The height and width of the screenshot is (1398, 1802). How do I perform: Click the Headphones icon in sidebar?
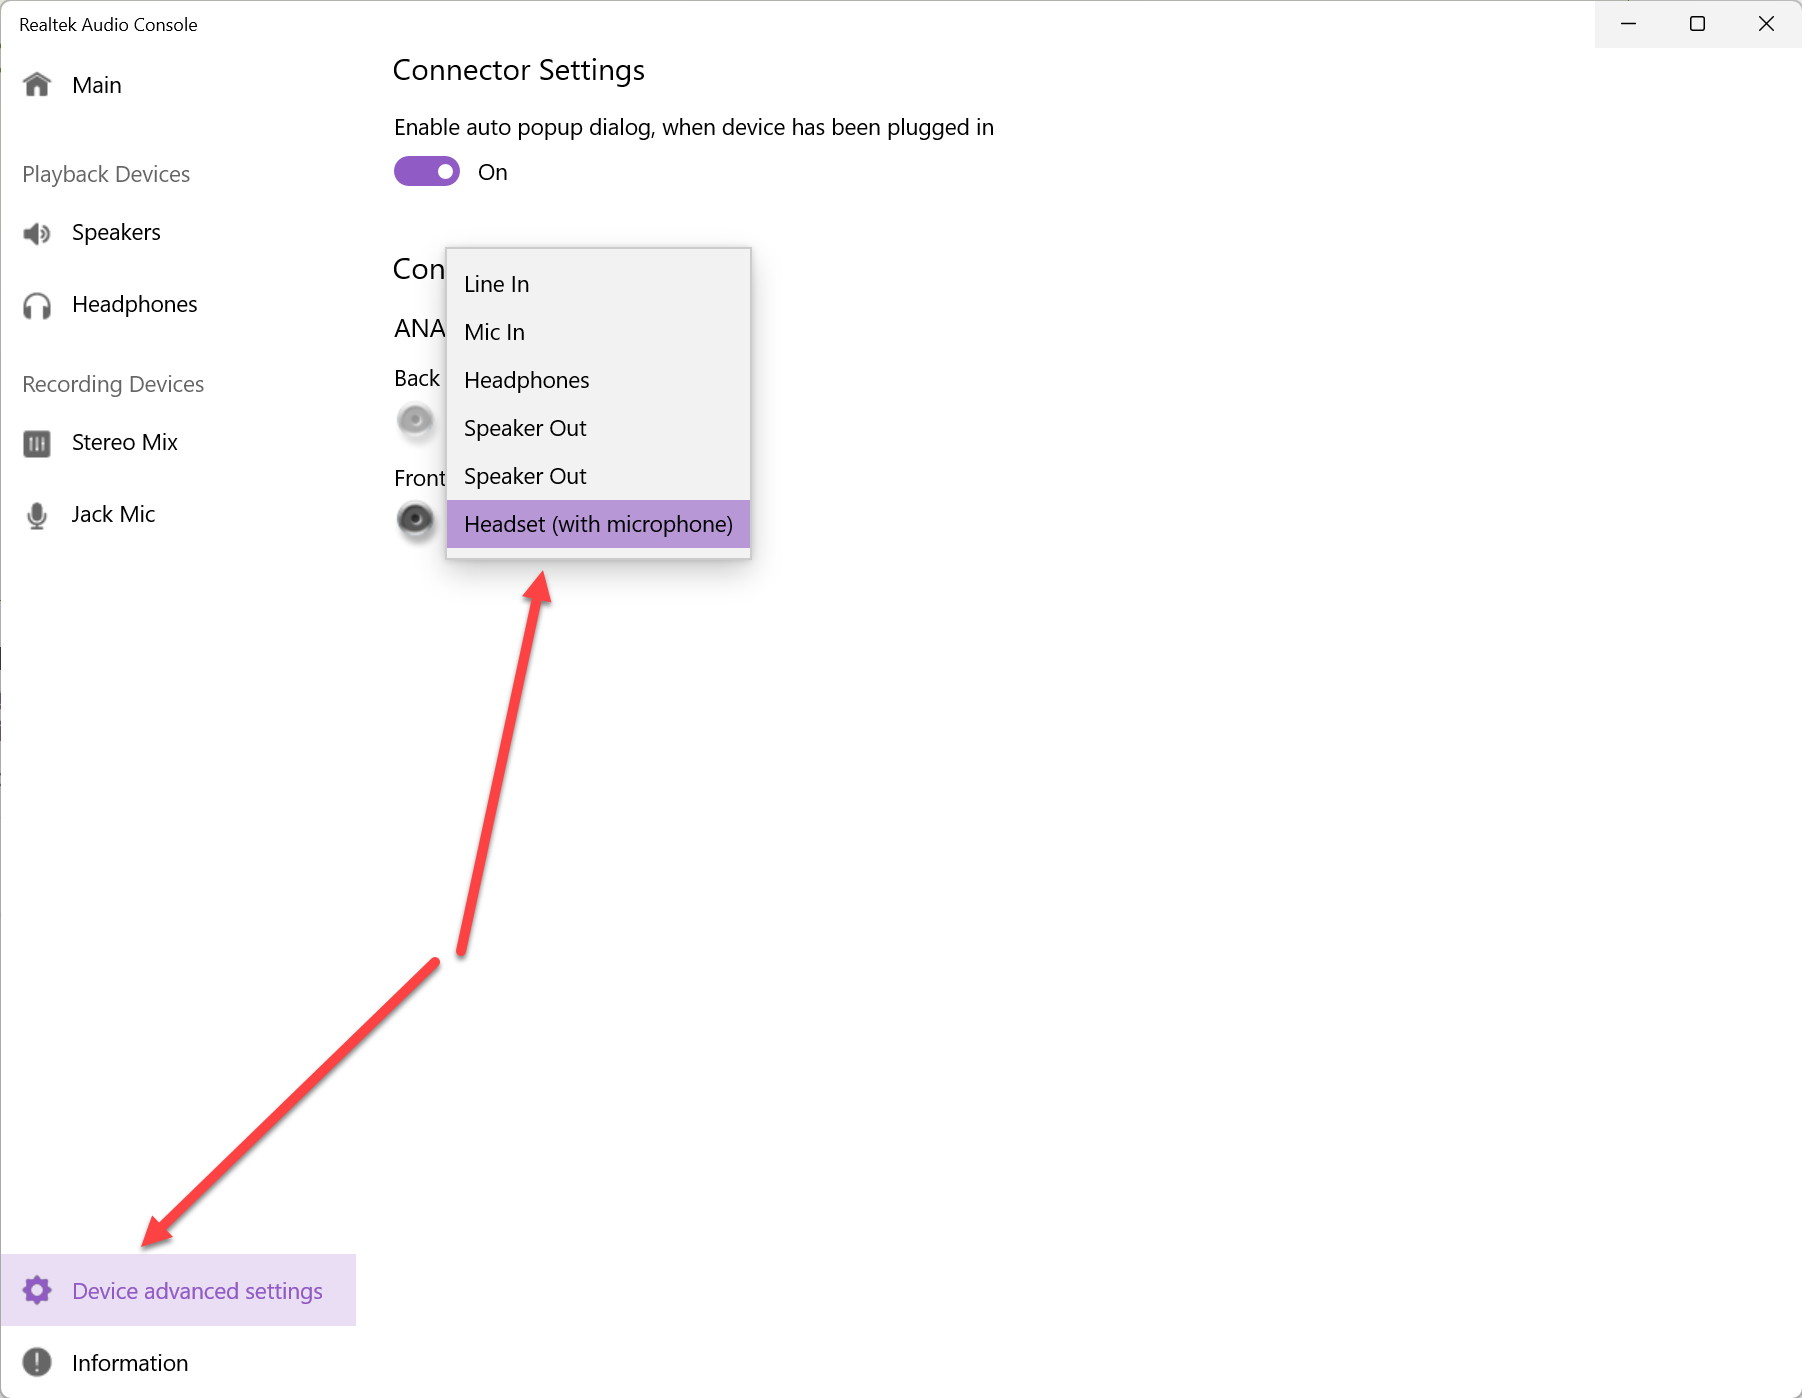pyautogui.click(x=37, y=305)
